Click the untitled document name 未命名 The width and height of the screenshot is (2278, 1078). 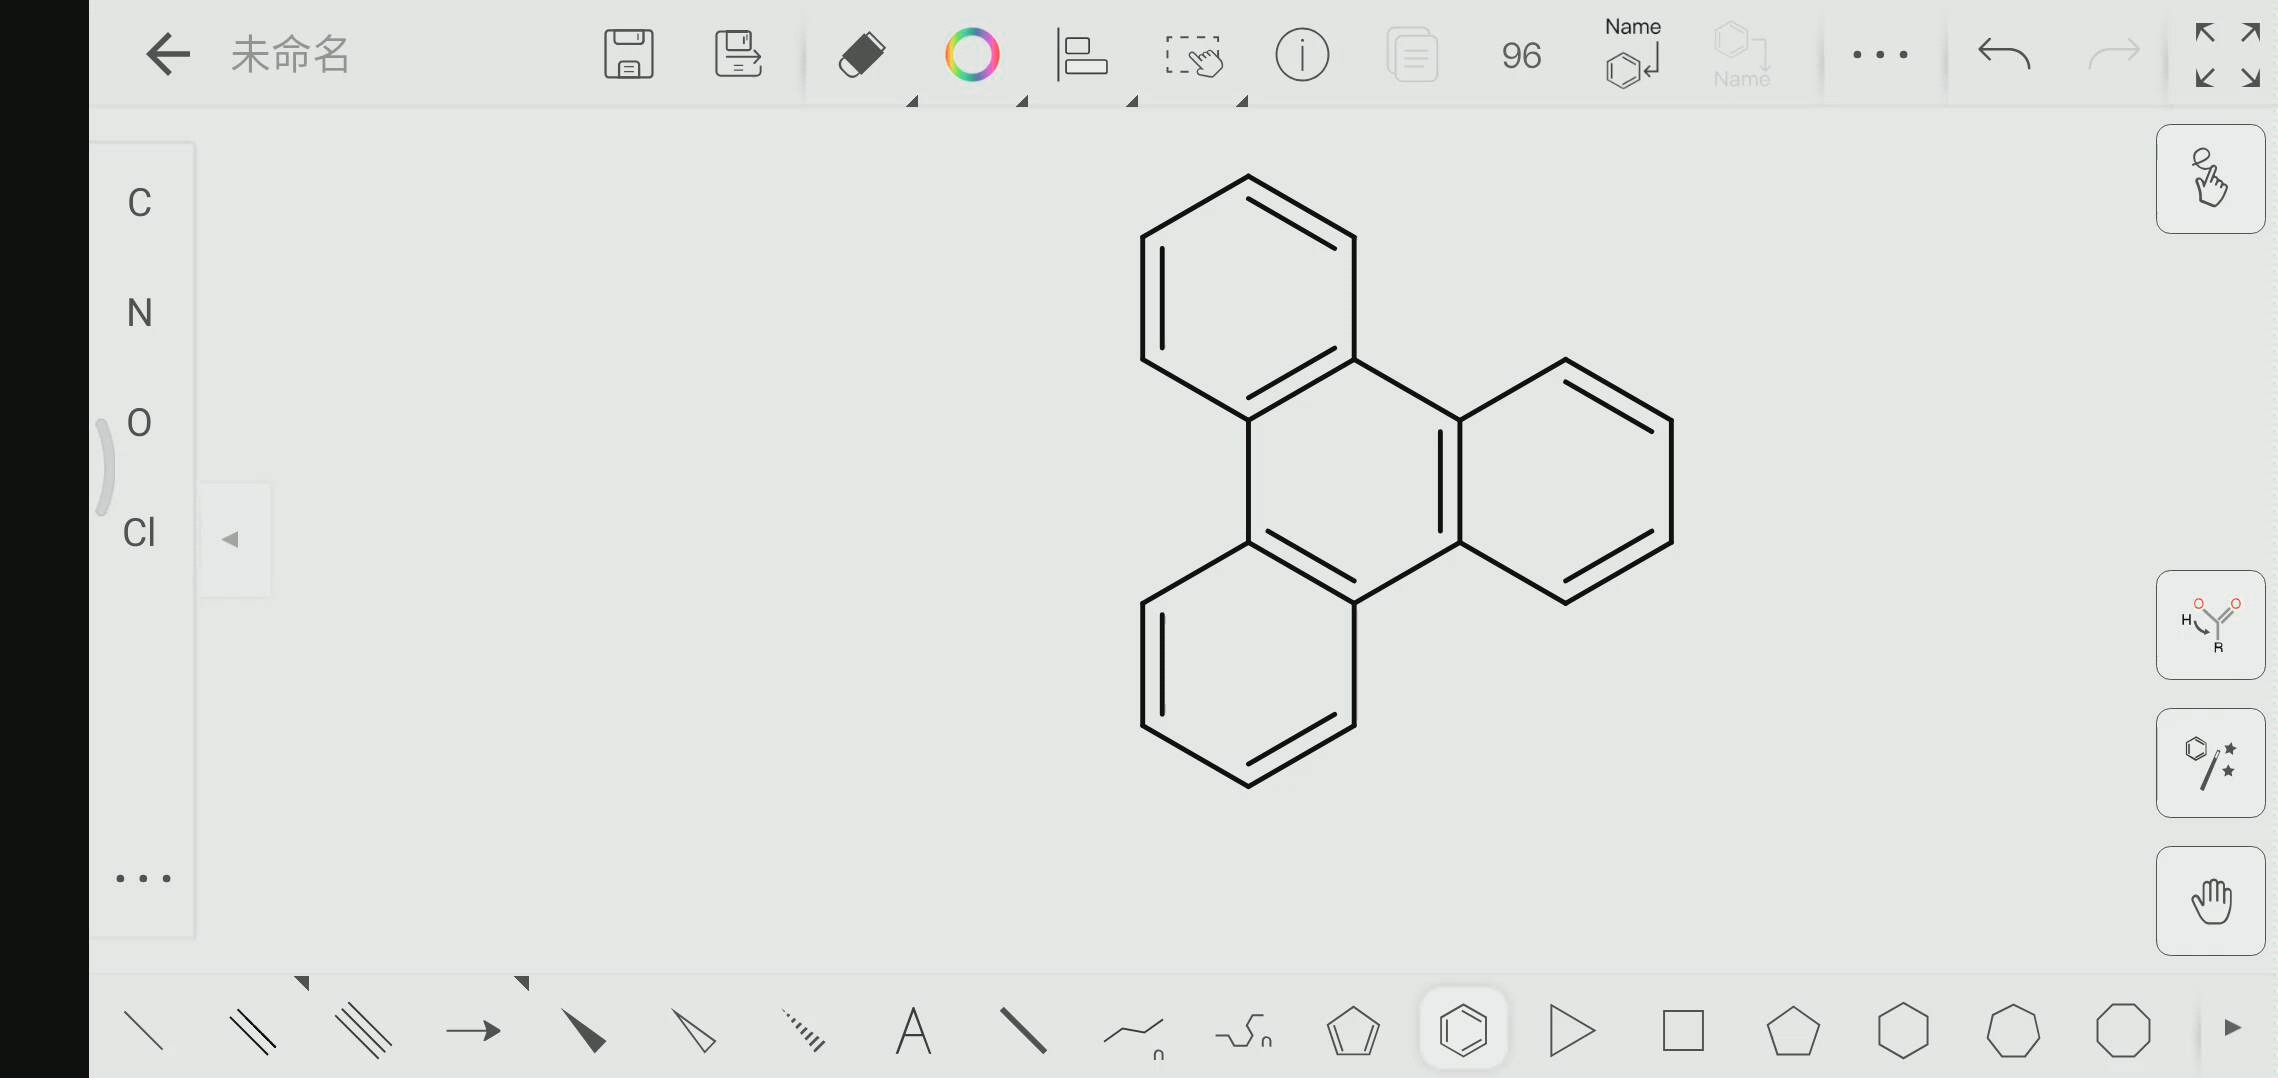click(290, 54)
